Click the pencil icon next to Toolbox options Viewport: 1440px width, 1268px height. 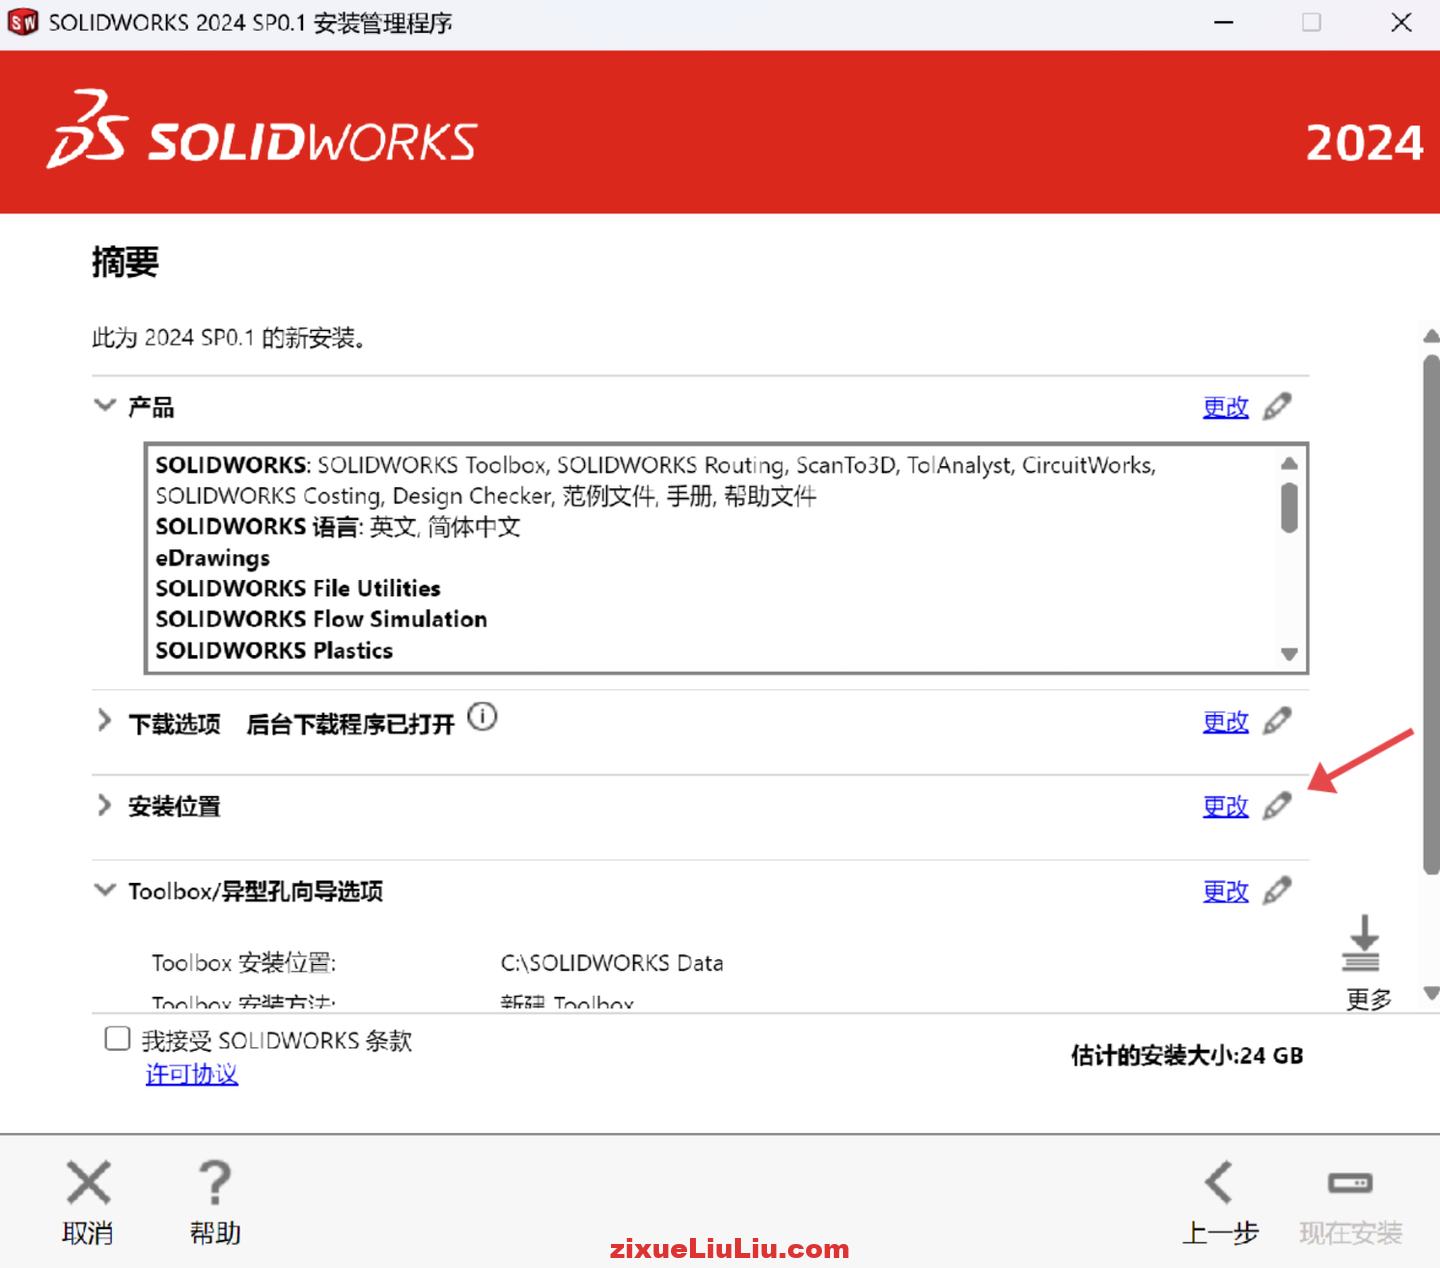1277,890
